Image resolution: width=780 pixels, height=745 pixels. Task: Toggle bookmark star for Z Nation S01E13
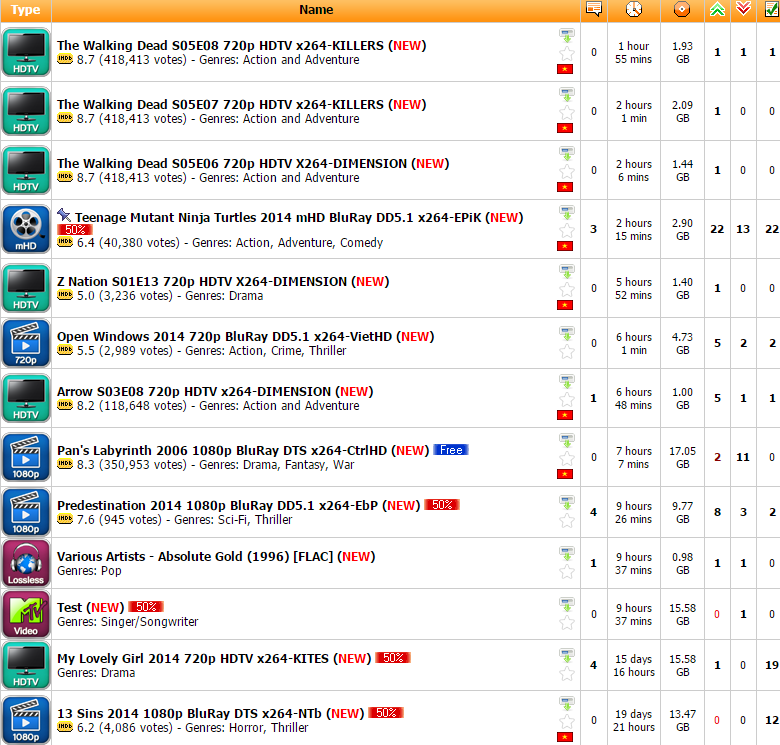567,289
